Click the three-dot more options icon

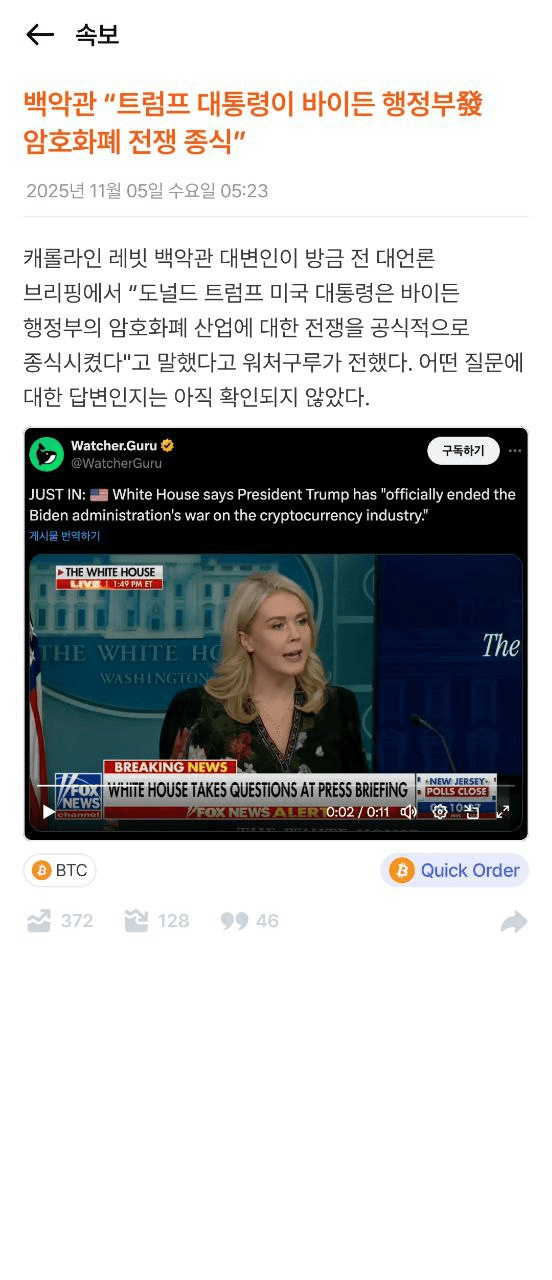pos(515,451)
